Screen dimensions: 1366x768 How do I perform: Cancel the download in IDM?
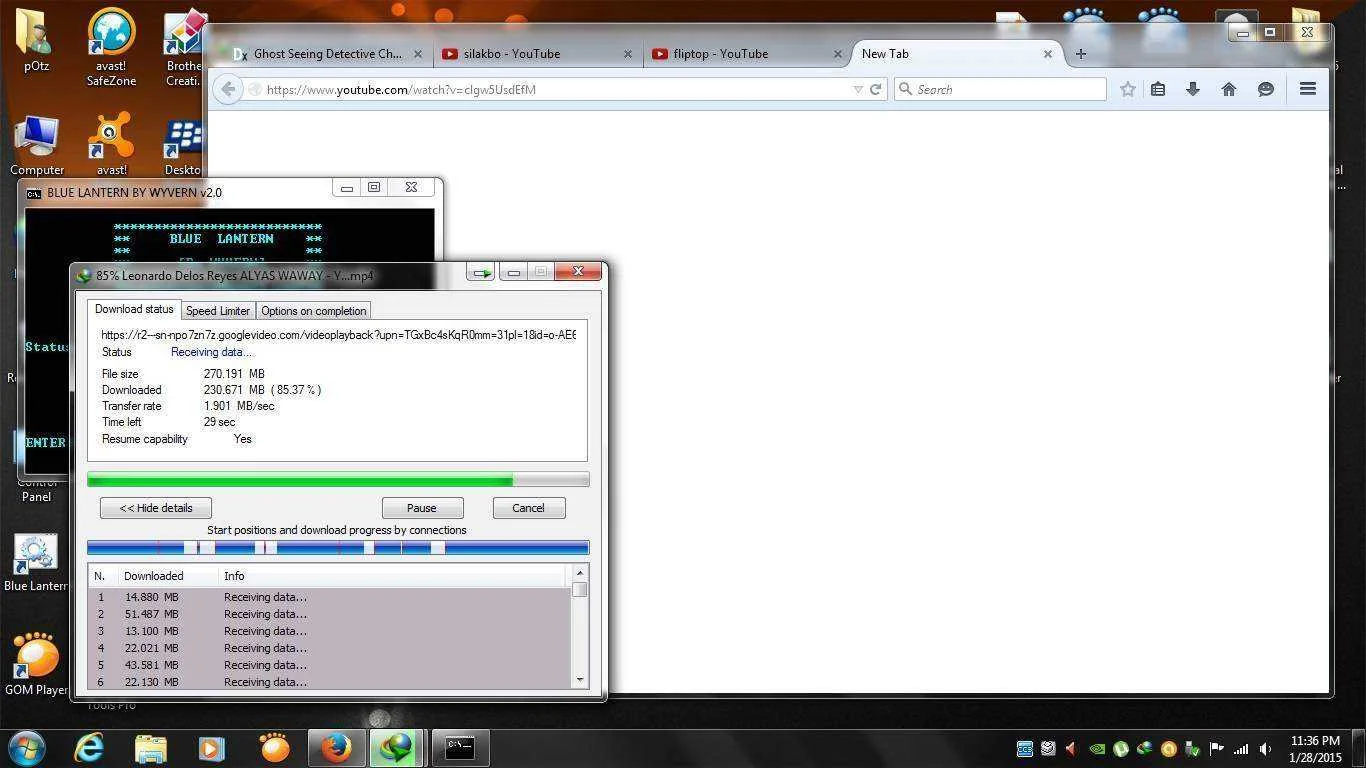(x=528, y=508)
